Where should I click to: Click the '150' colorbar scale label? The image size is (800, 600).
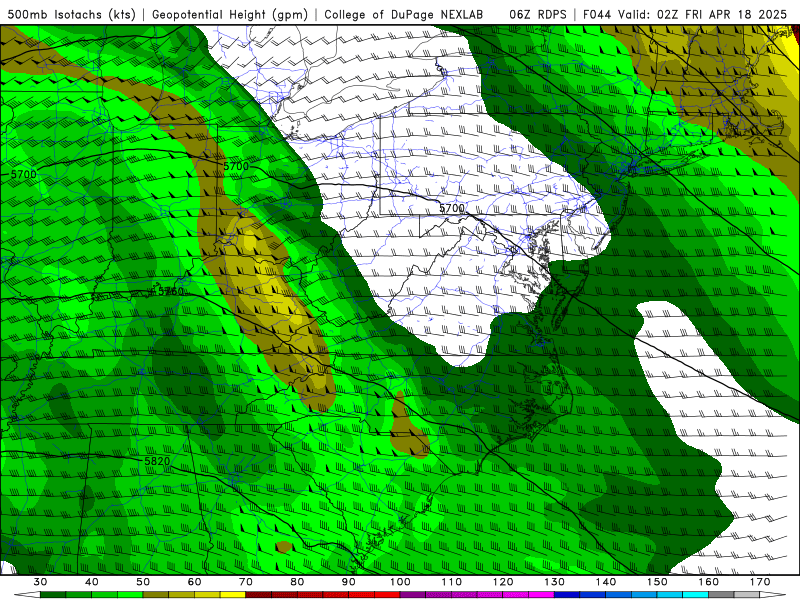tap(657, 582)
